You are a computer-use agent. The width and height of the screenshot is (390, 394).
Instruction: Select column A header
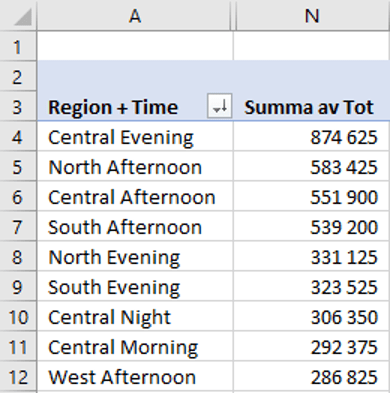click(x=135, y=15)
